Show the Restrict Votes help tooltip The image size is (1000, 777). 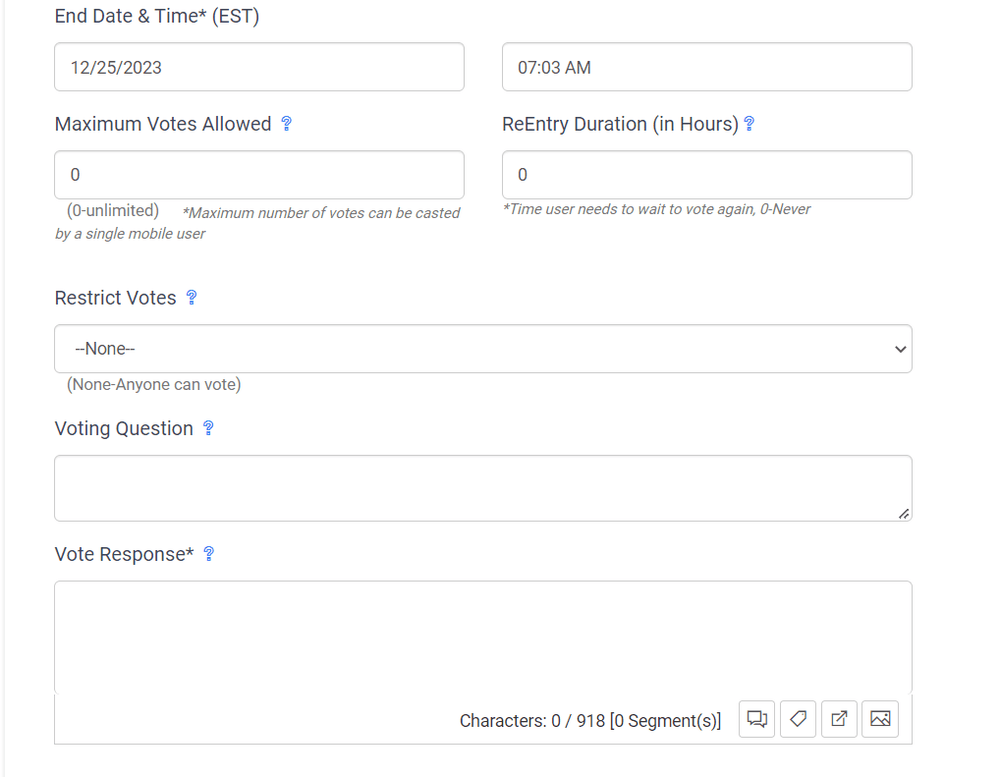click(x=192, y=298)
